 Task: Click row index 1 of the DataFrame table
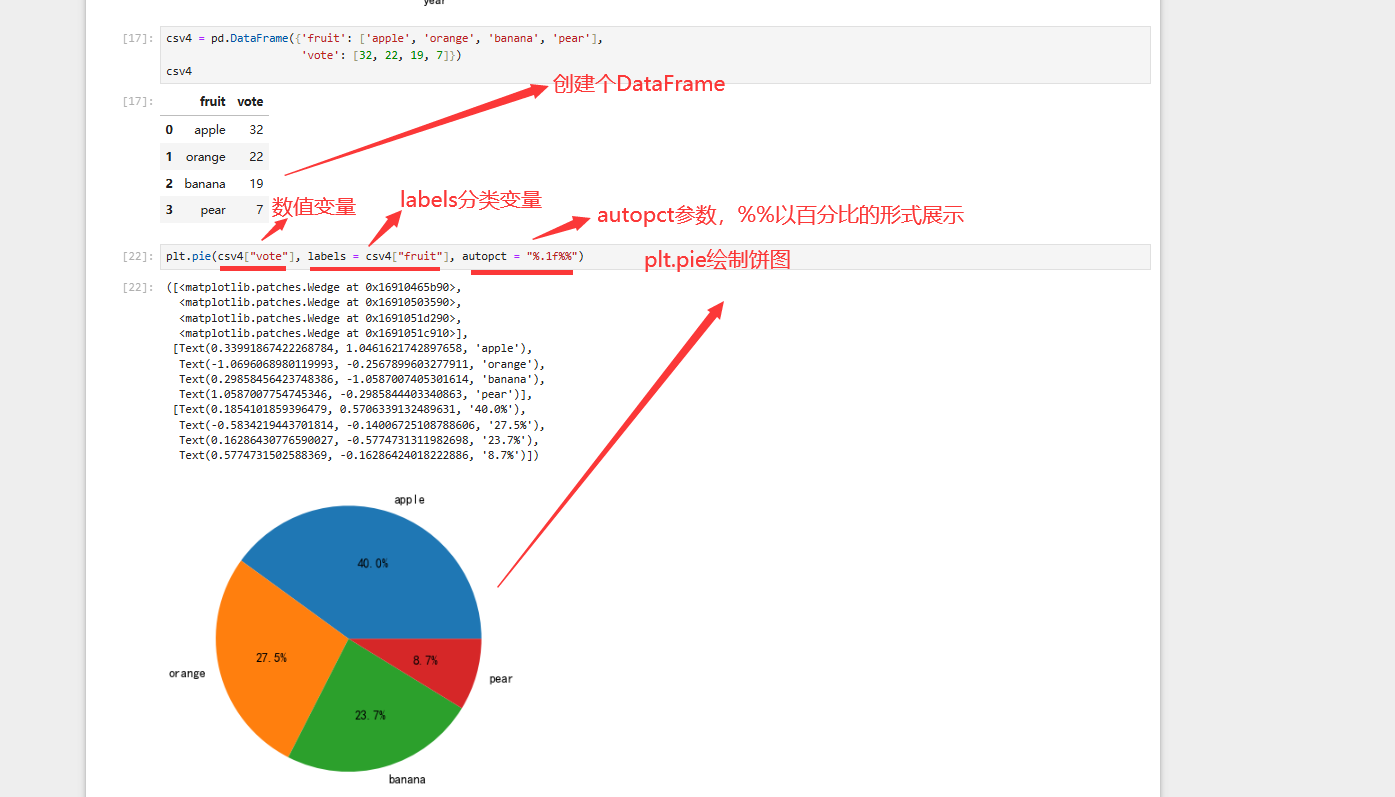(169, 157)
